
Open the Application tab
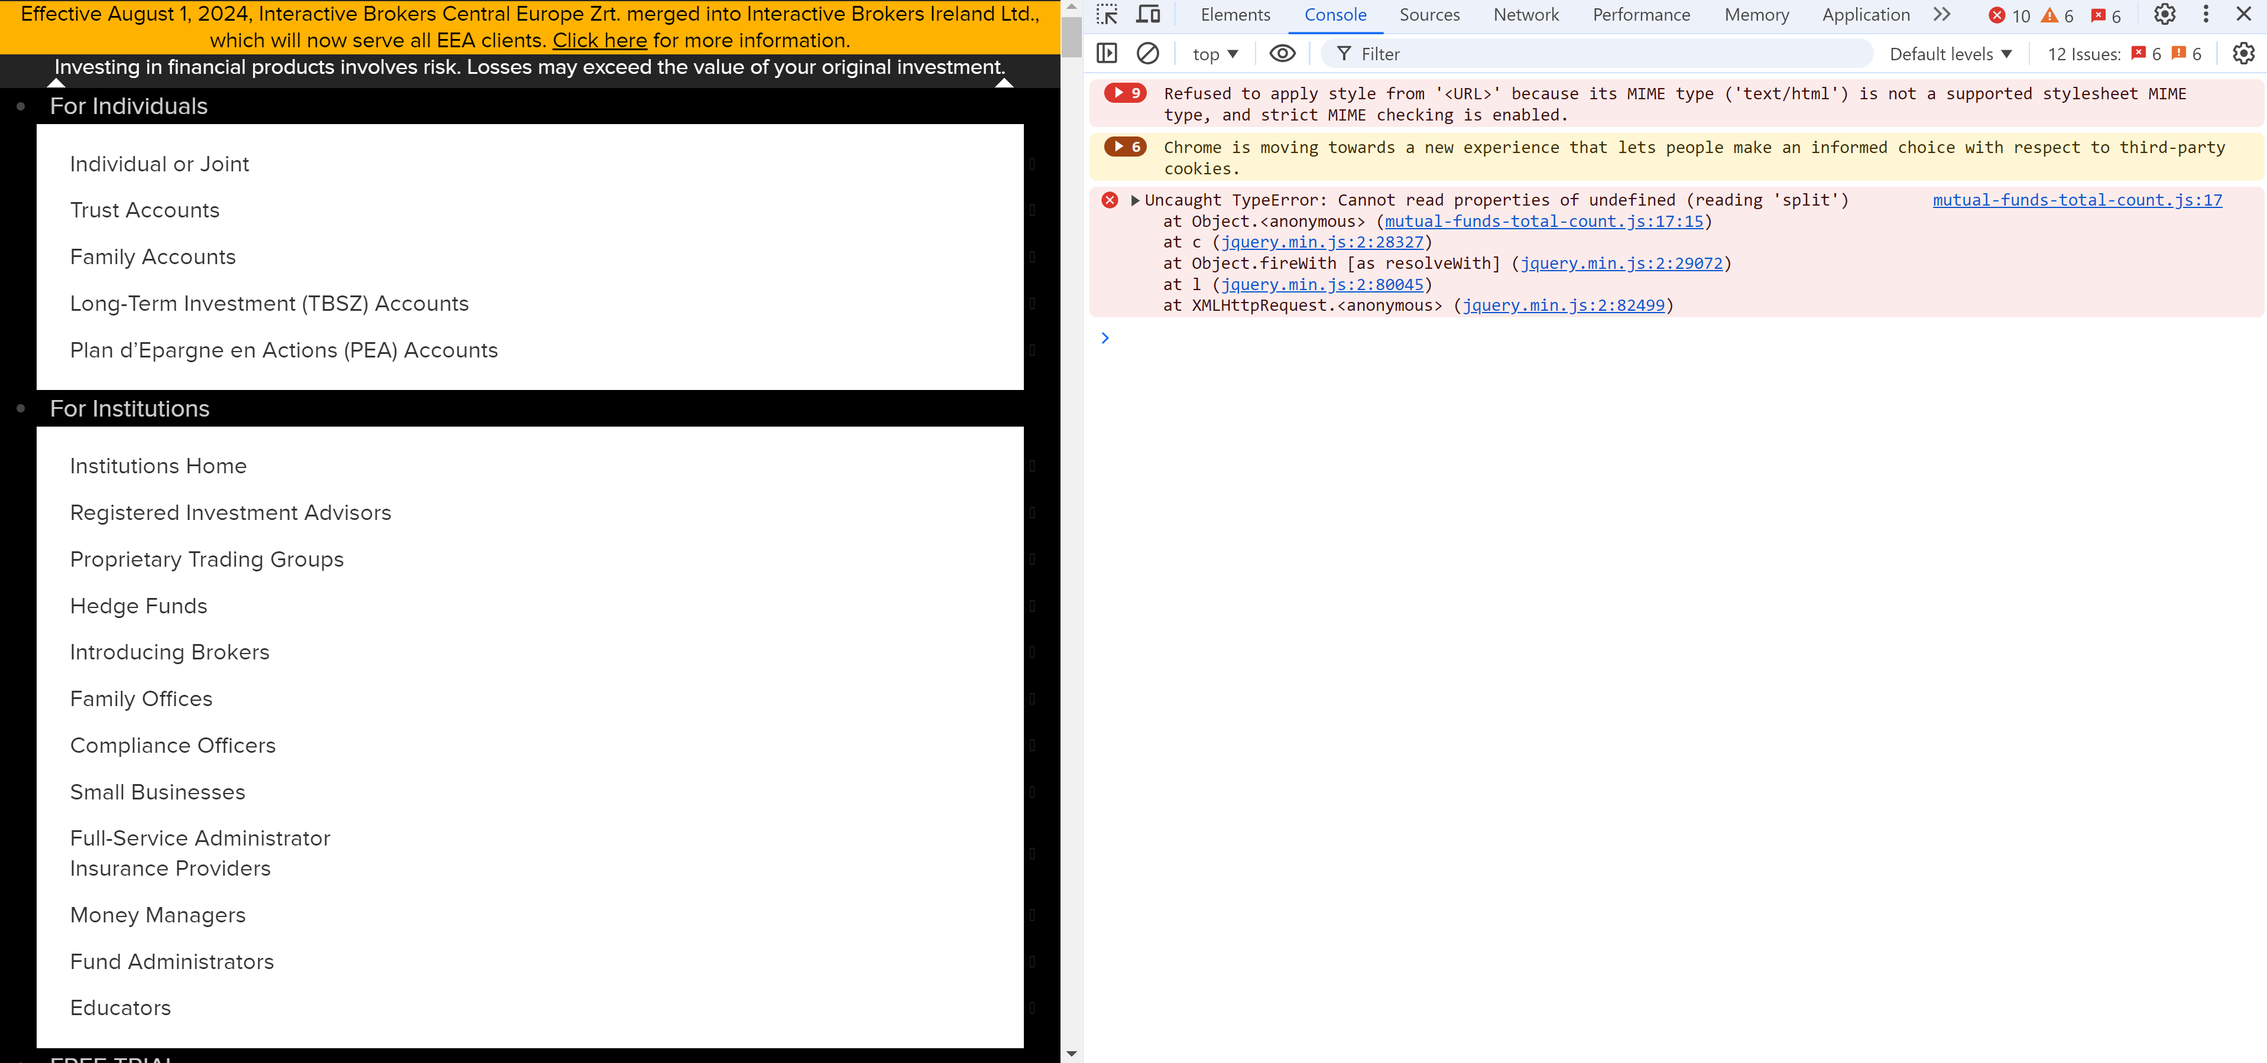(x=1865, y=15)
